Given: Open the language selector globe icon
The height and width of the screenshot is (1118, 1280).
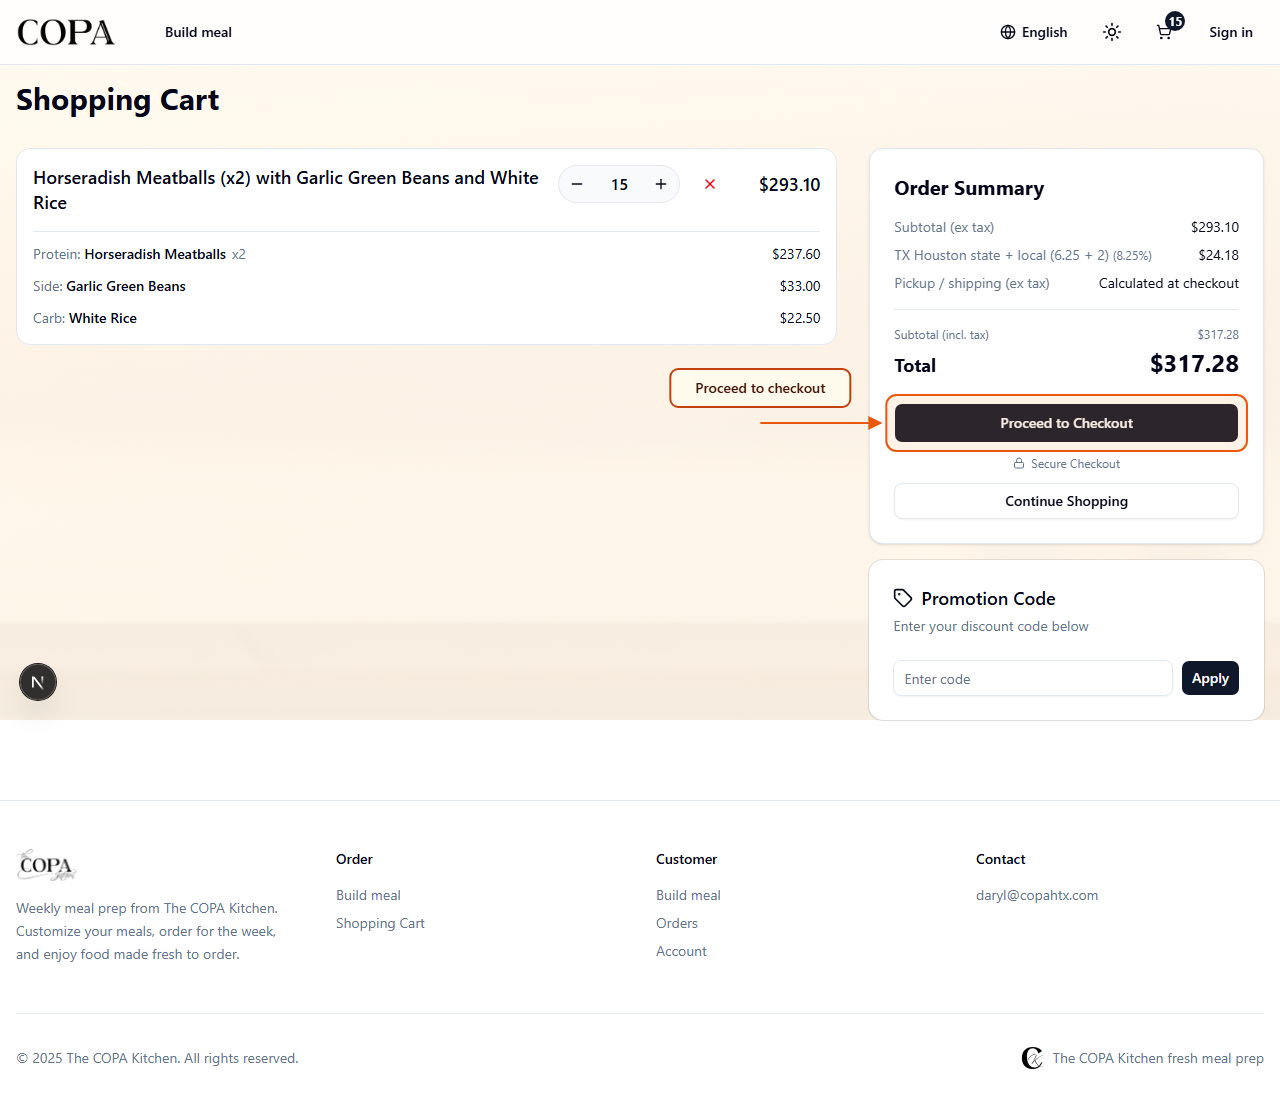Looking at the screenshot, I should (1006, 32).
